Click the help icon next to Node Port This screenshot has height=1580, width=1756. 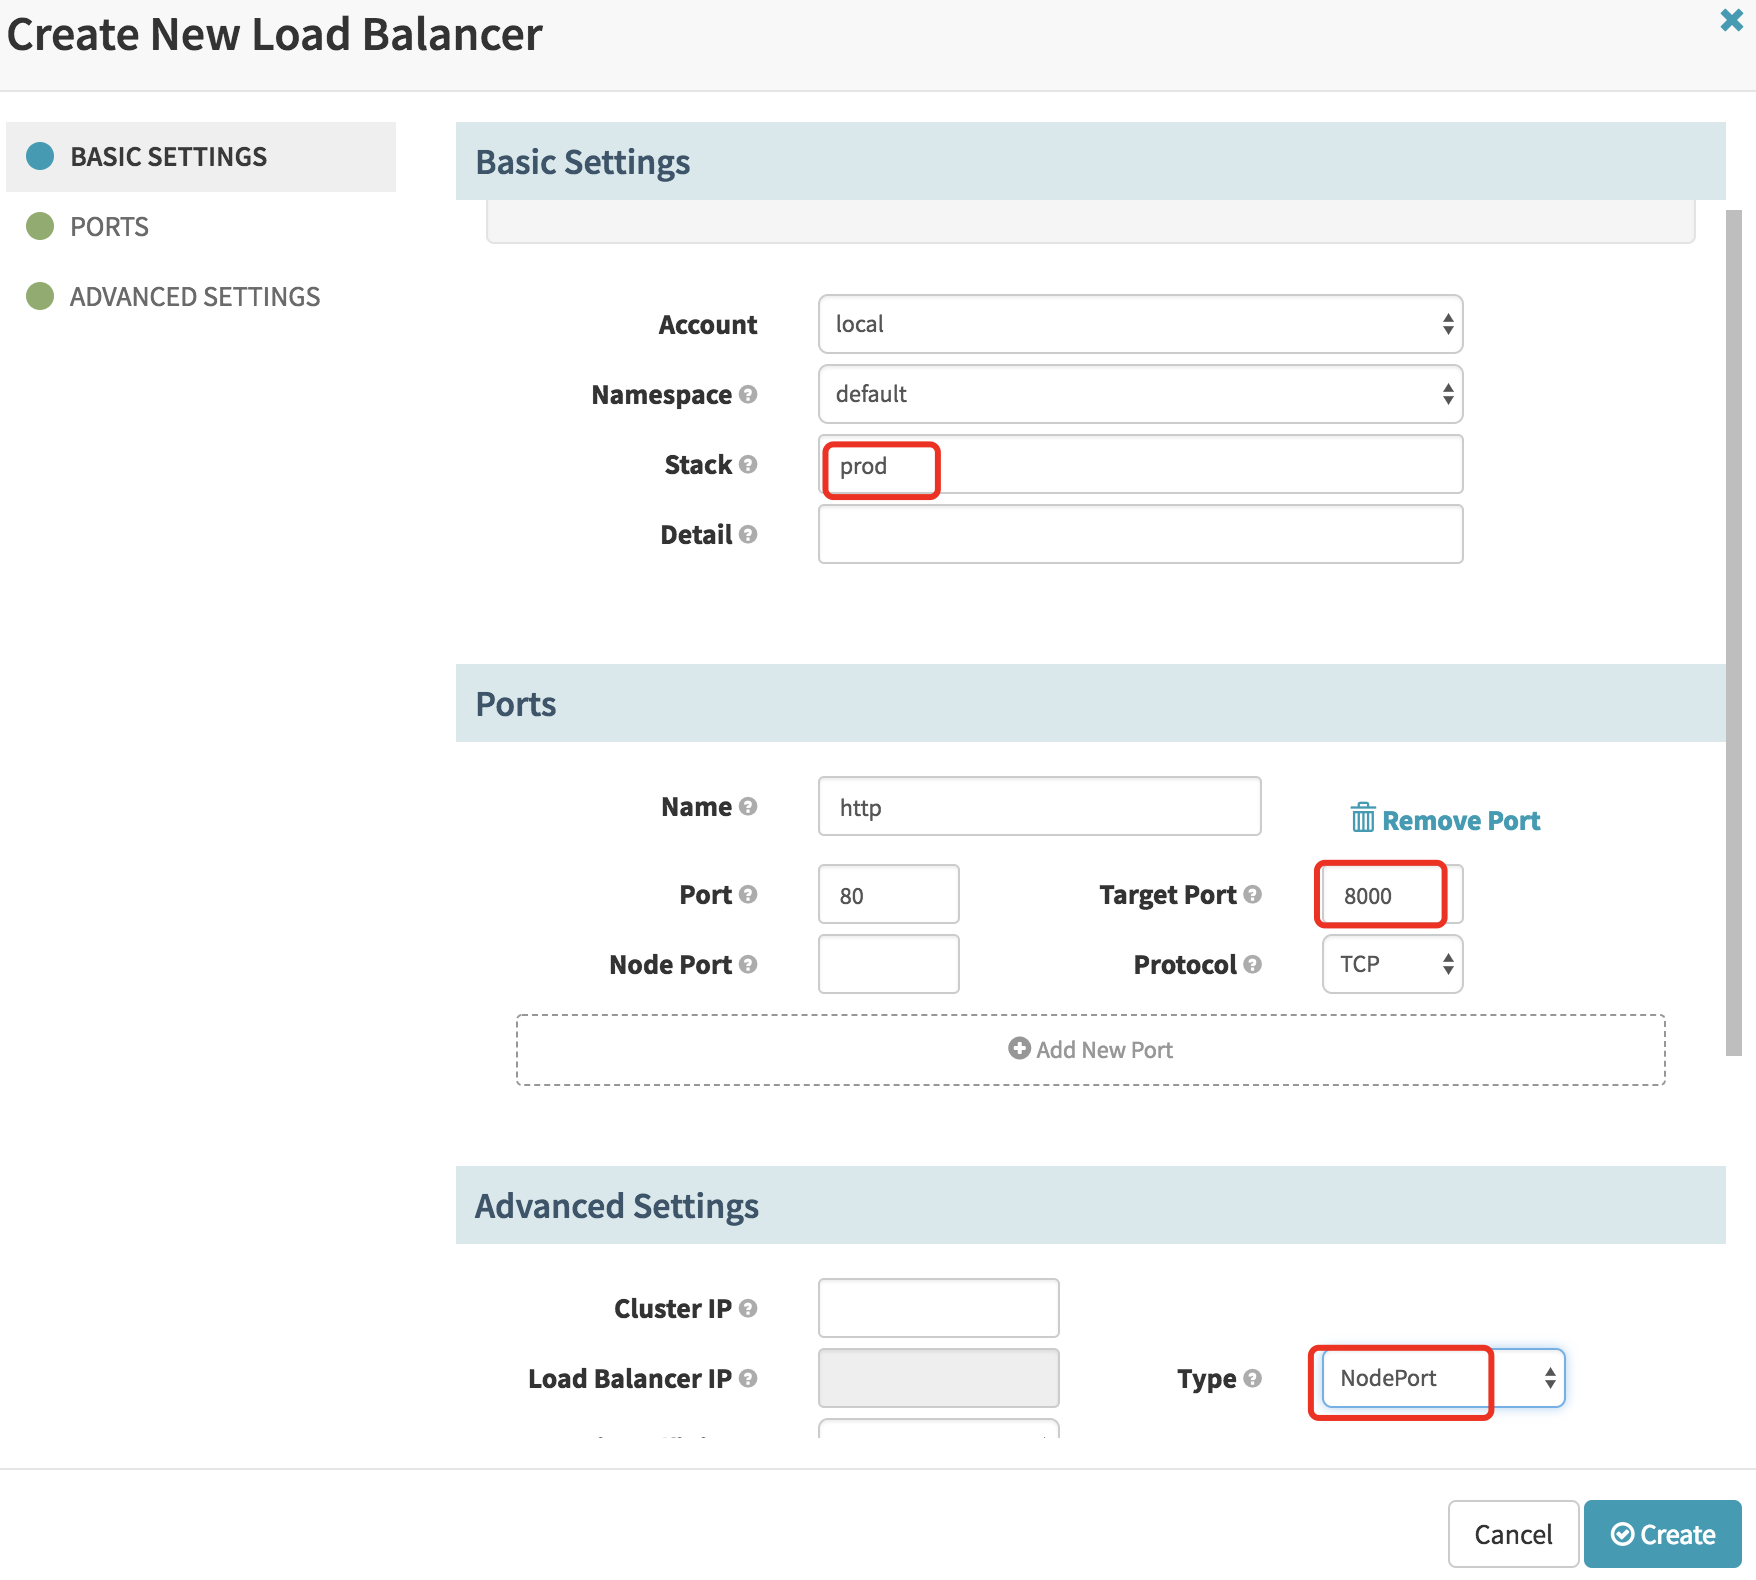tap(748, 965)
